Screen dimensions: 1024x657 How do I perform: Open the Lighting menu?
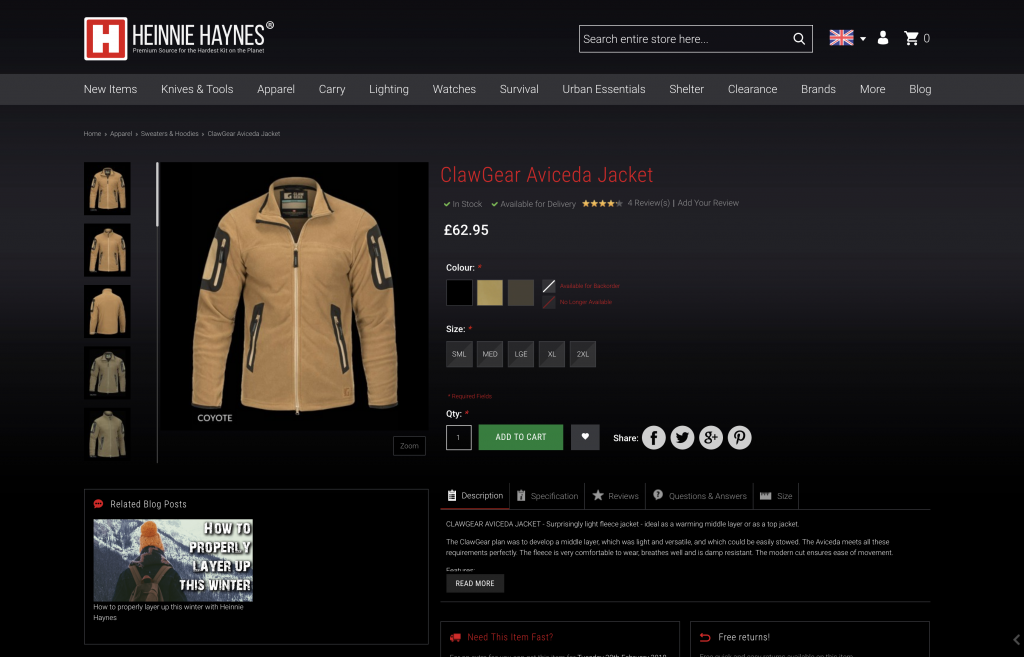tap(389, 89)
